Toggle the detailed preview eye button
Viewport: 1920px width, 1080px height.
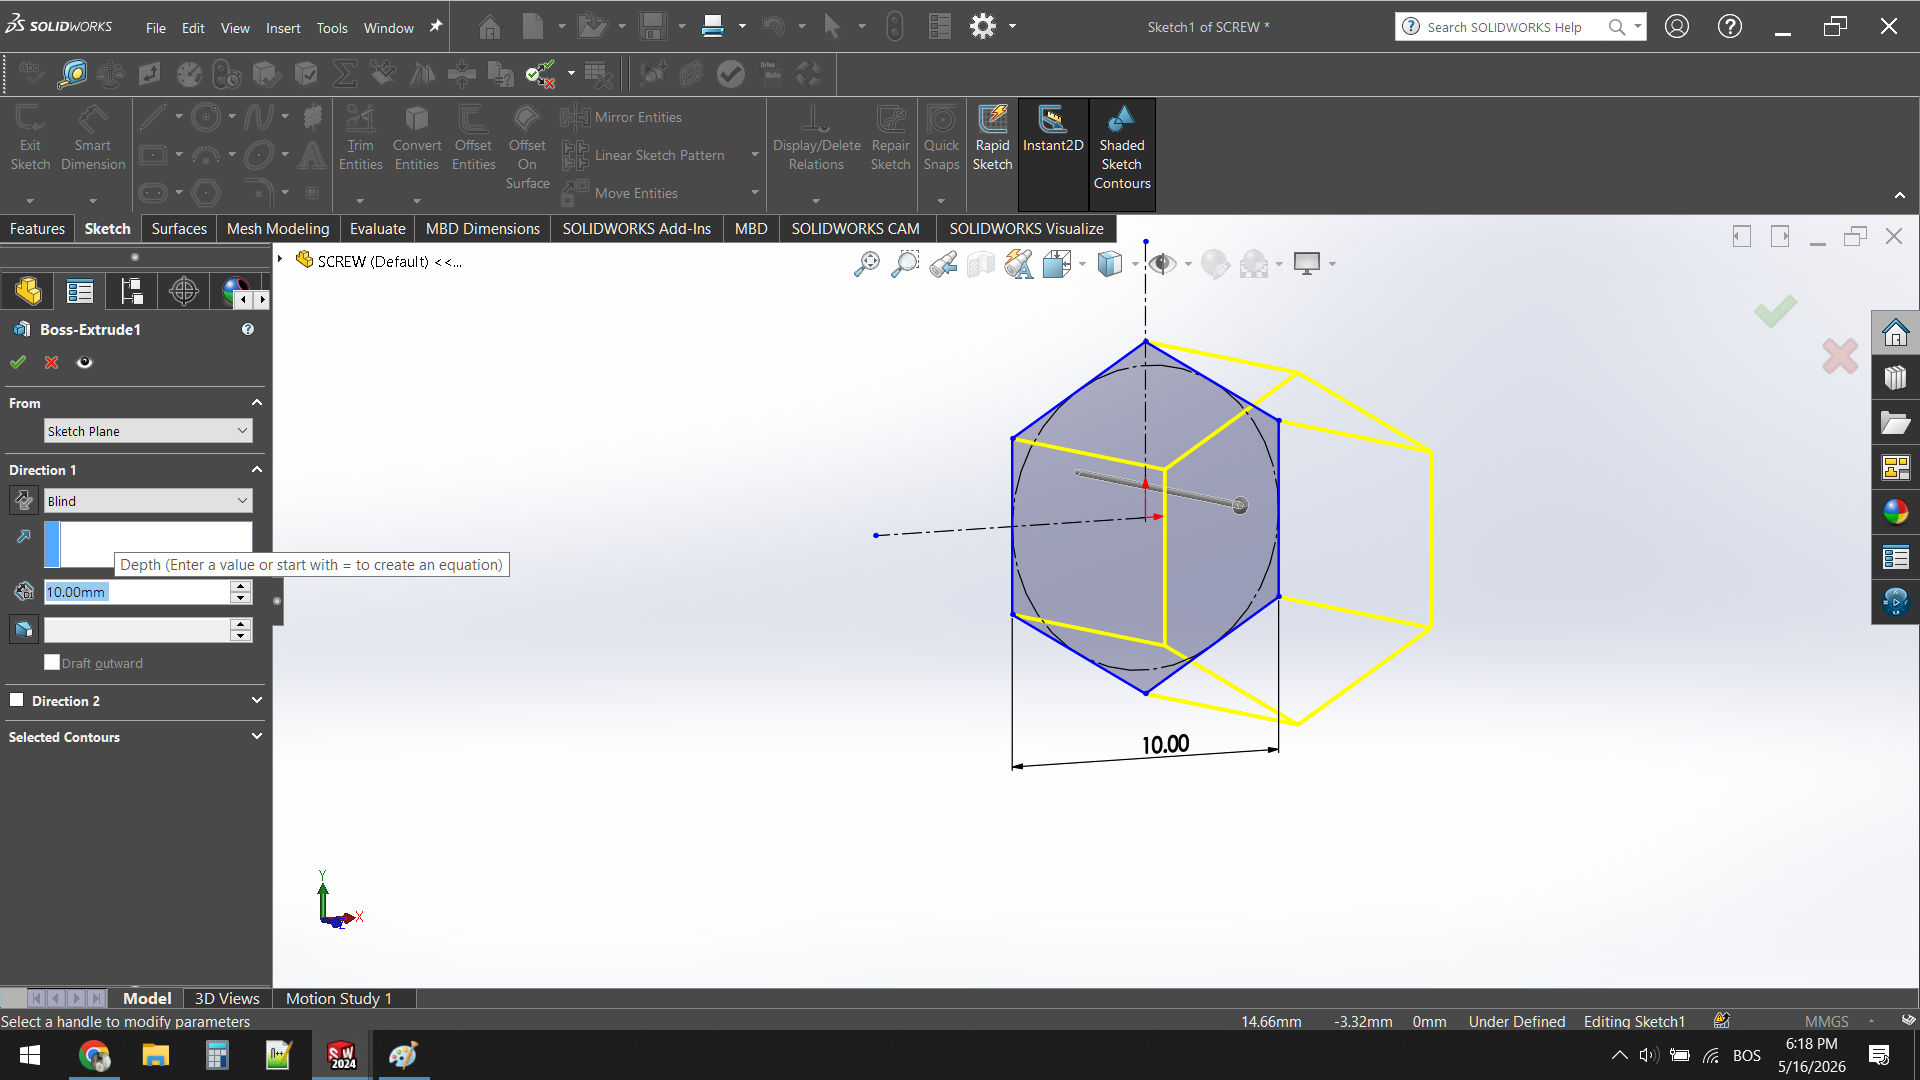click(85, 362)
